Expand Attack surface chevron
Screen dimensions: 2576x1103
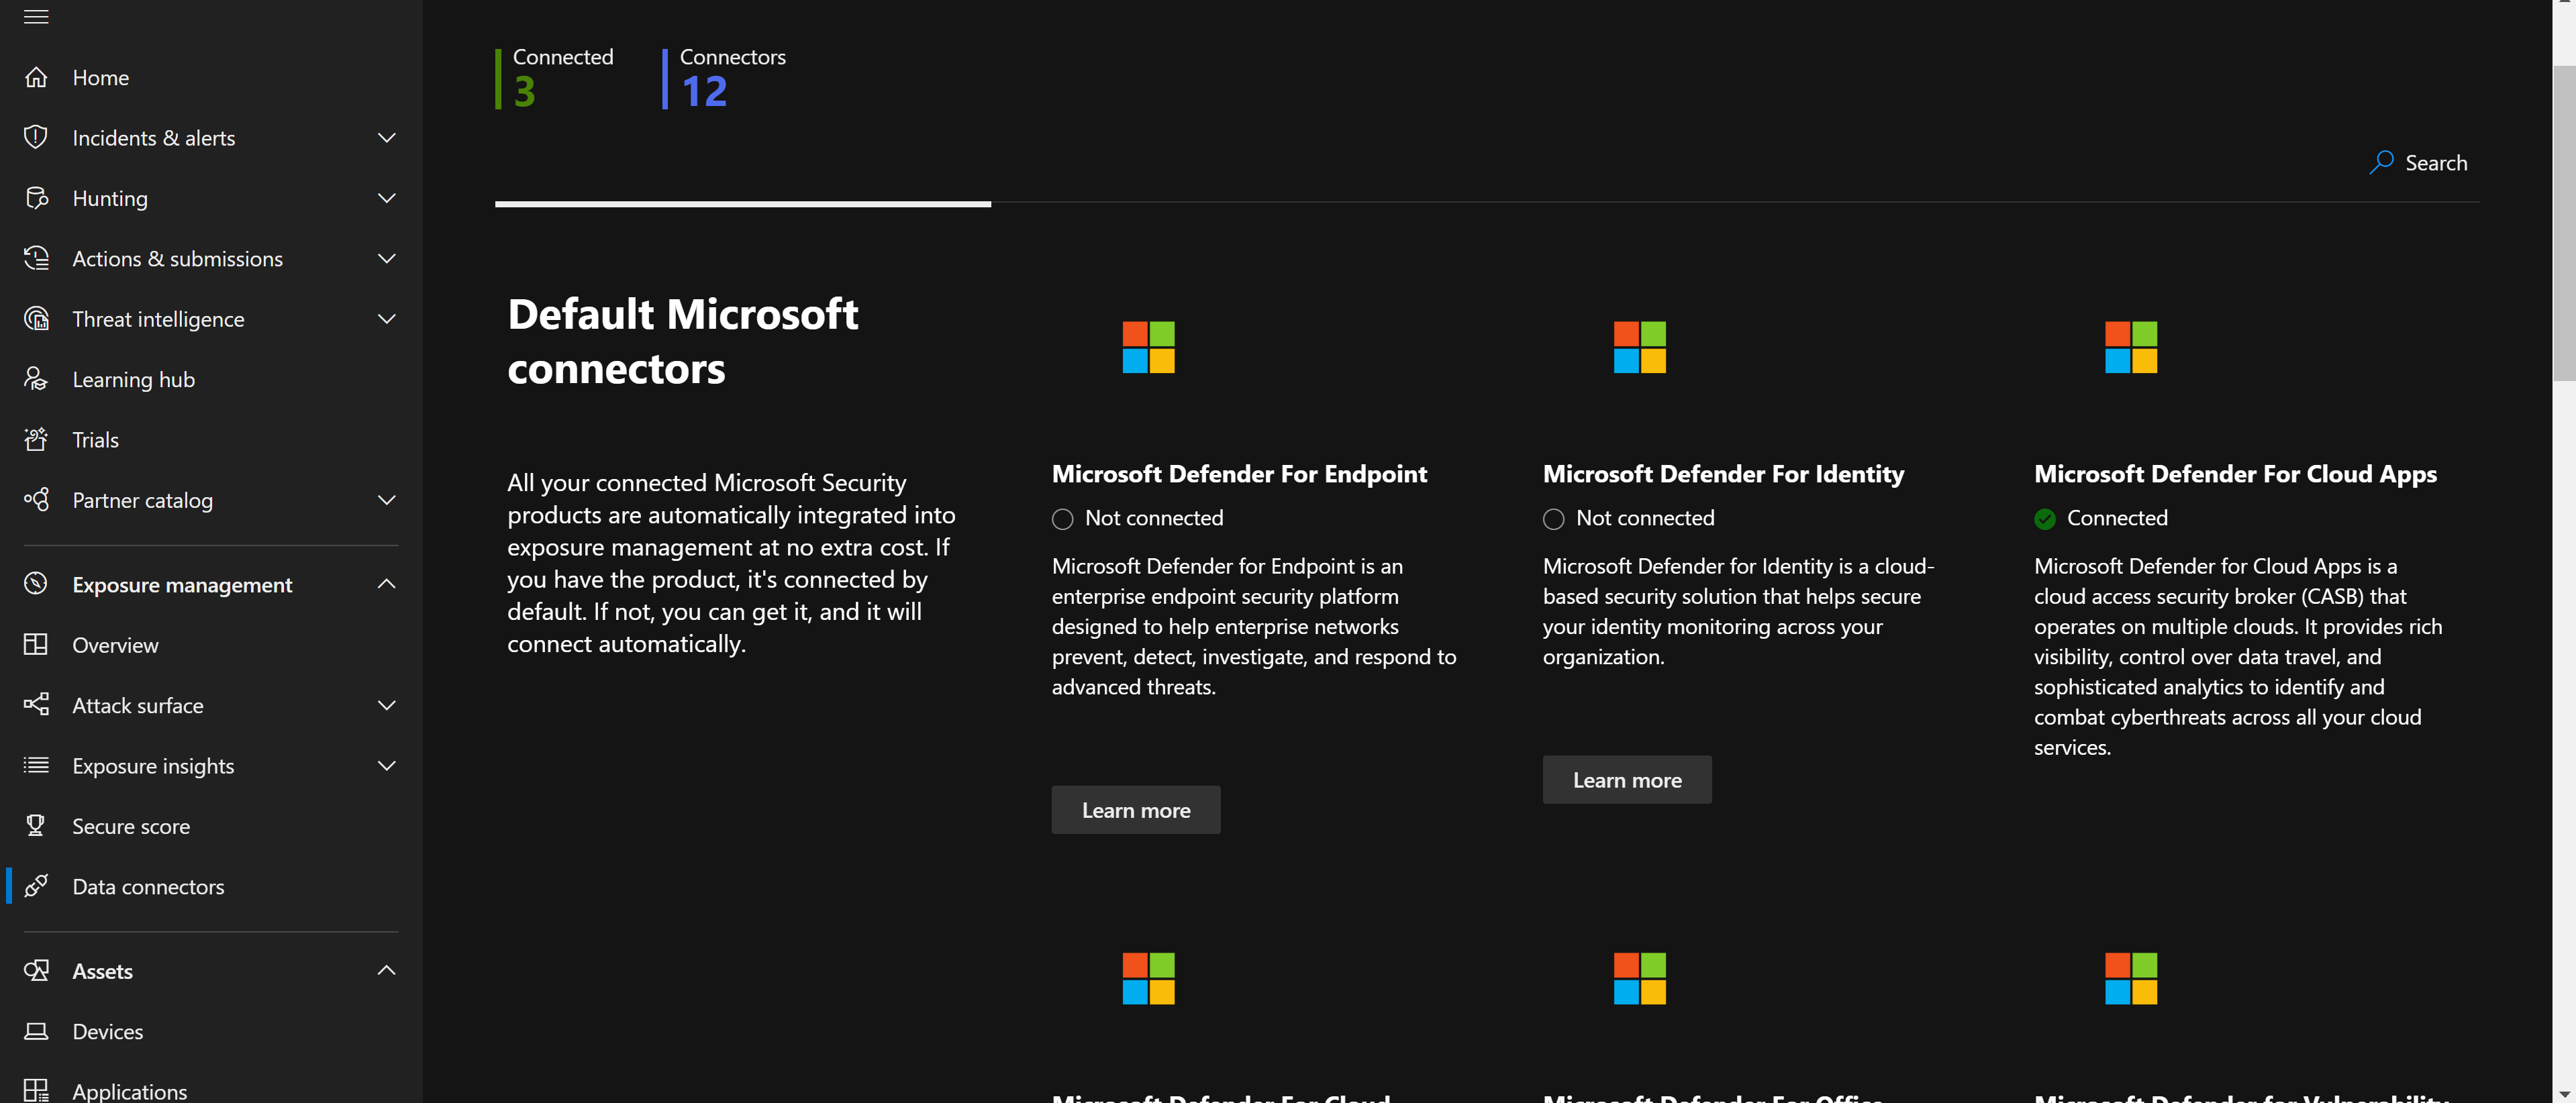tap(386, 705)
